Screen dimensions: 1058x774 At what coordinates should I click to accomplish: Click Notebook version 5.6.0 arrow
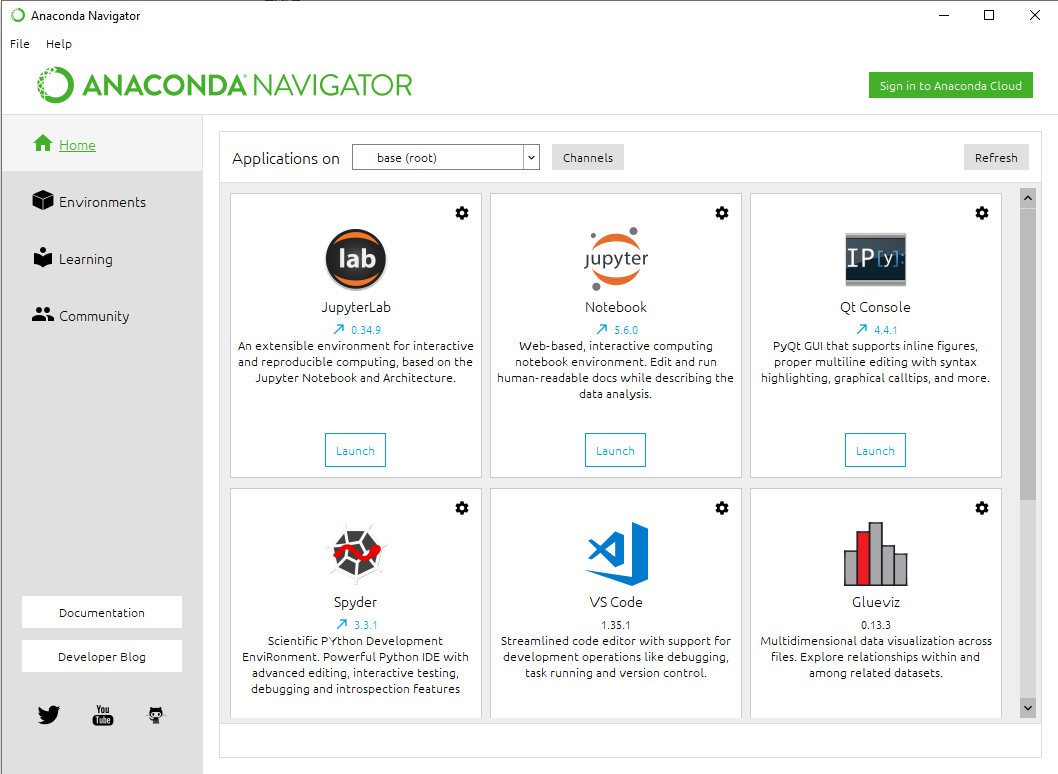point(602,329)
